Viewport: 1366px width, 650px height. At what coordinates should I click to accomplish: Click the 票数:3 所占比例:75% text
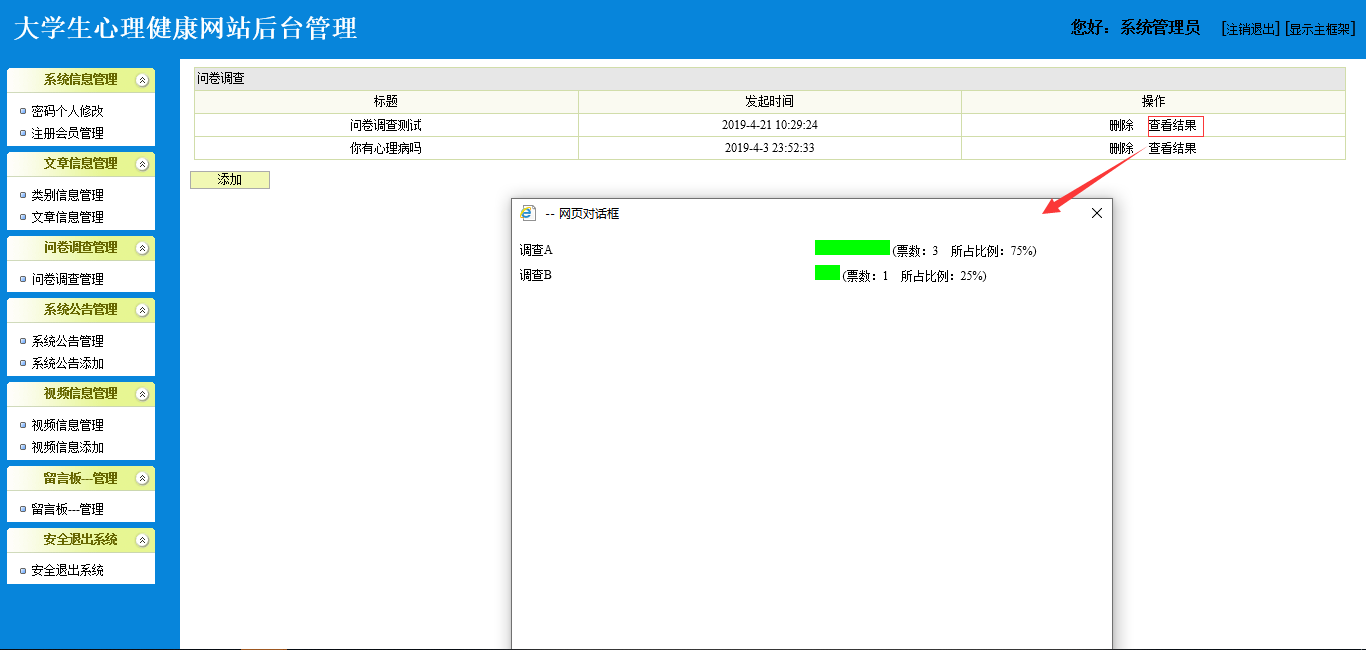click(x=964, y=251)
